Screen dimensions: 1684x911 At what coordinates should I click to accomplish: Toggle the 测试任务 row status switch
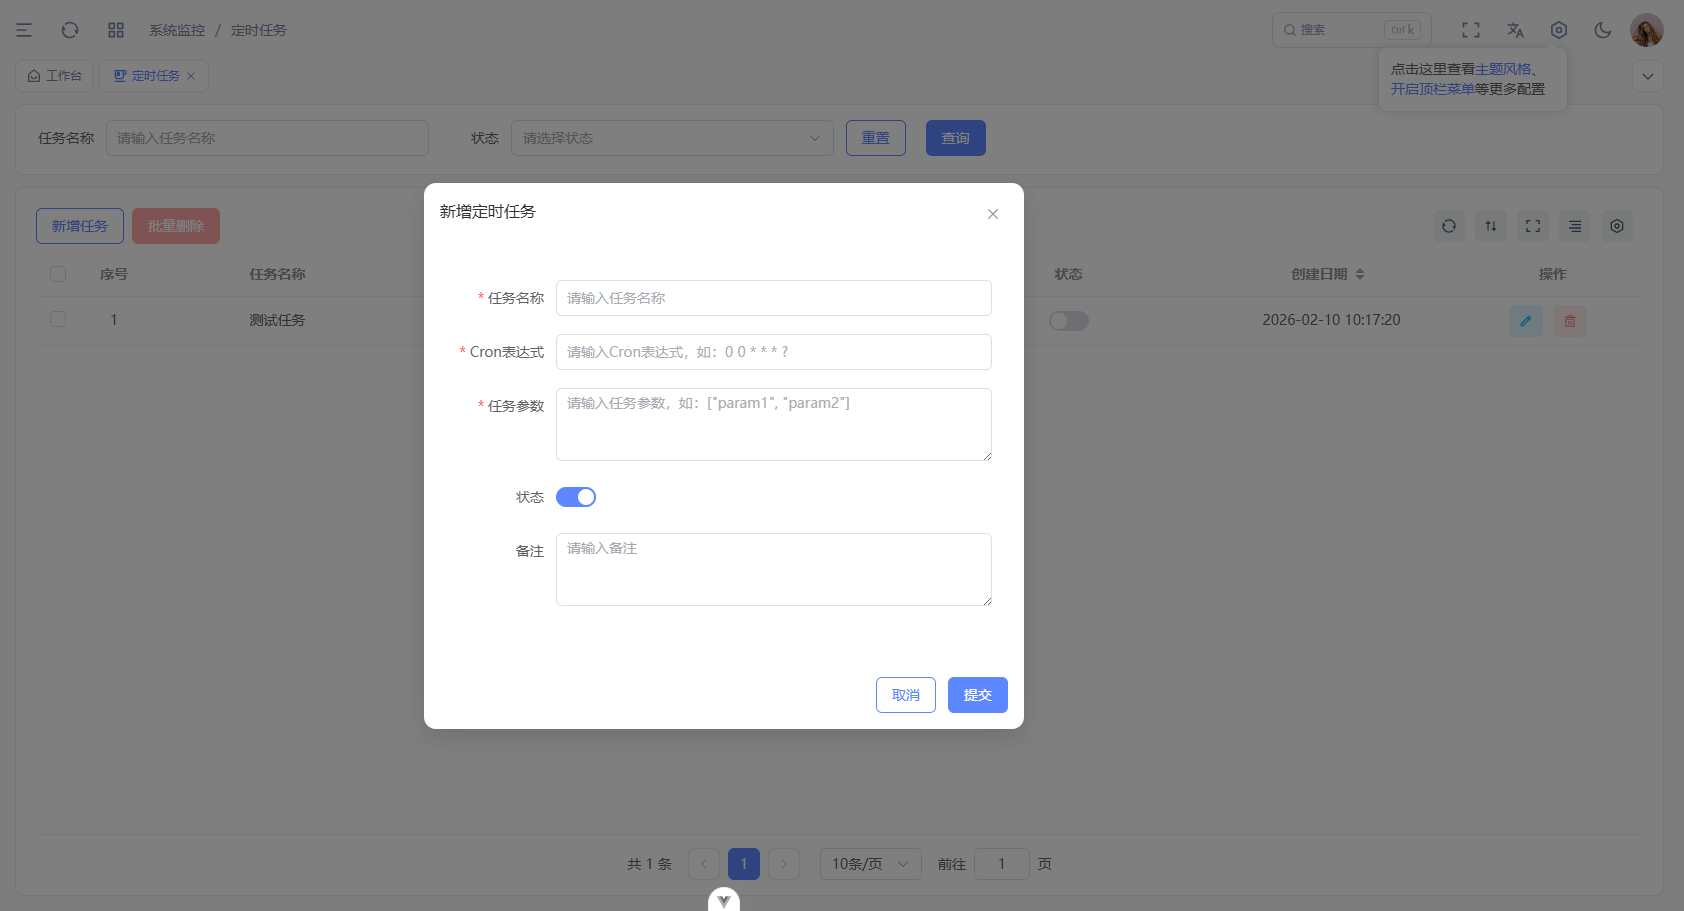[x=1069, y=321]
